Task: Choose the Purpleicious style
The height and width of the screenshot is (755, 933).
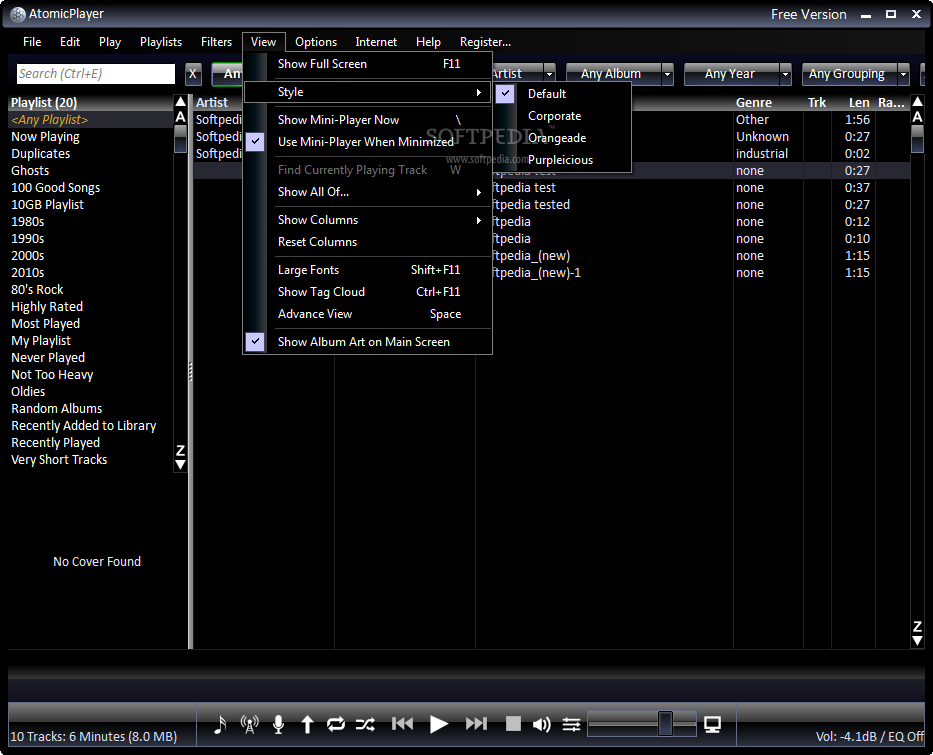Action: point(561,160)
